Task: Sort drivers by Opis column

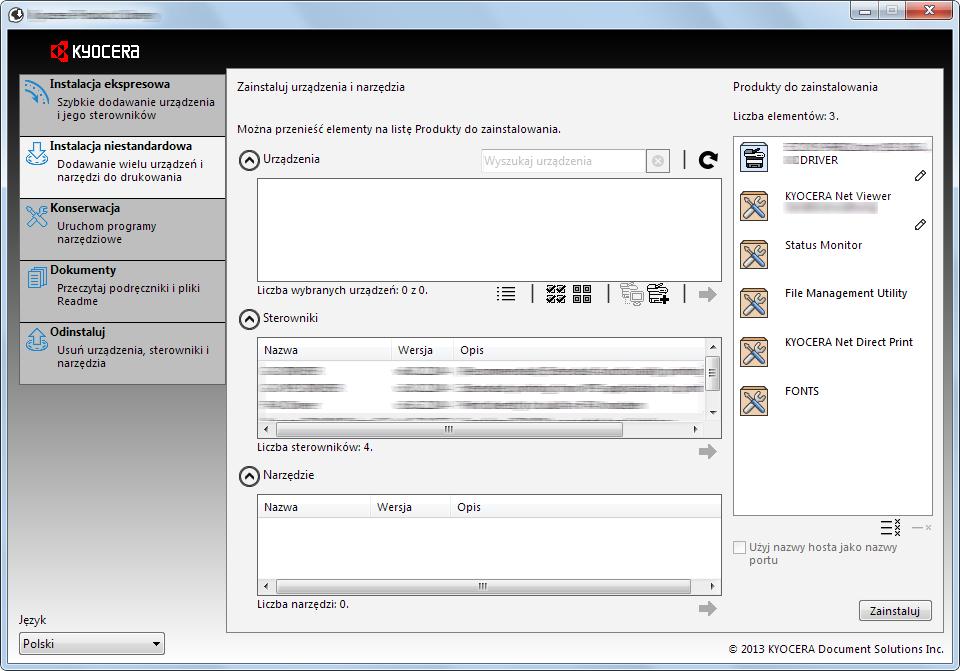Action: click(579, 350)
